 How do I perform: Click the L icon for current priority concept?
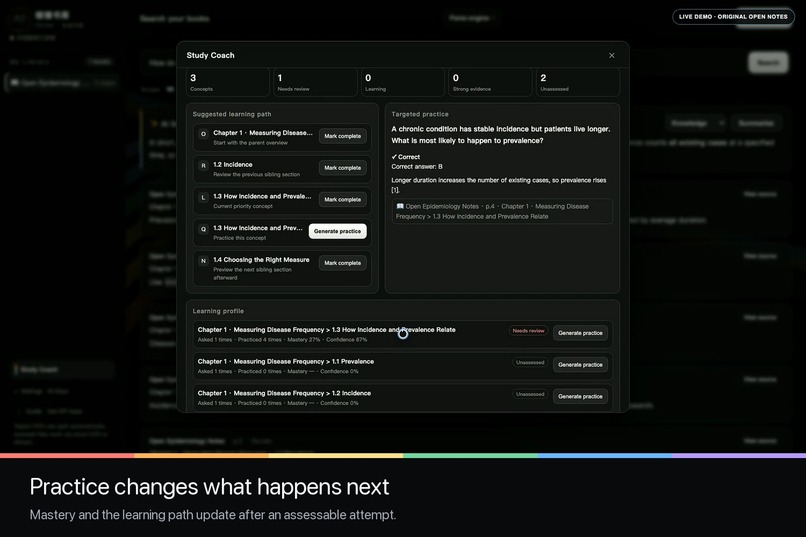coord(203,197)
